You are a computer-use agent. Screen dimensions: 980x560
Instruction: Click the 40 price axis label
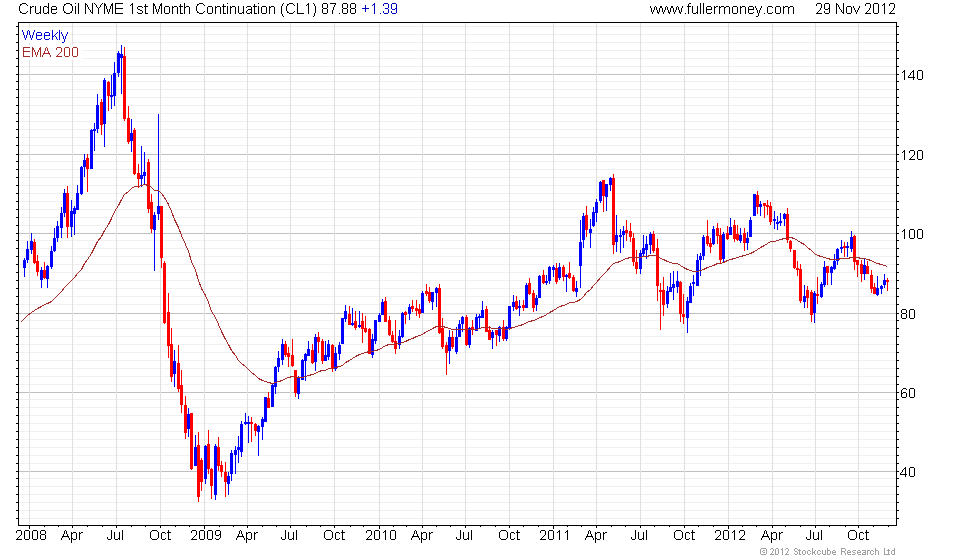[x=908, y=472]
